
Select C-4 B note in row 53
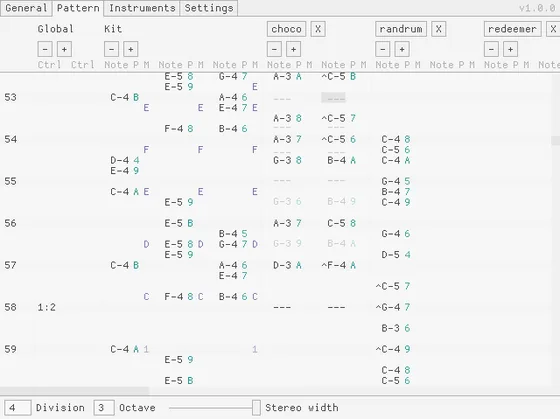(x=125, y=97)
